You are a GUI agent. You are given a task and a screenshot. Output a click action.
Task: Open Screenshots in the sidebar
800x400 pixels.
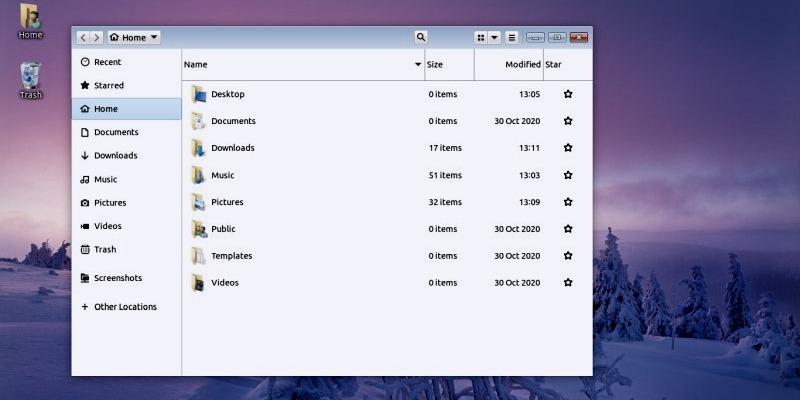point(117,278)
